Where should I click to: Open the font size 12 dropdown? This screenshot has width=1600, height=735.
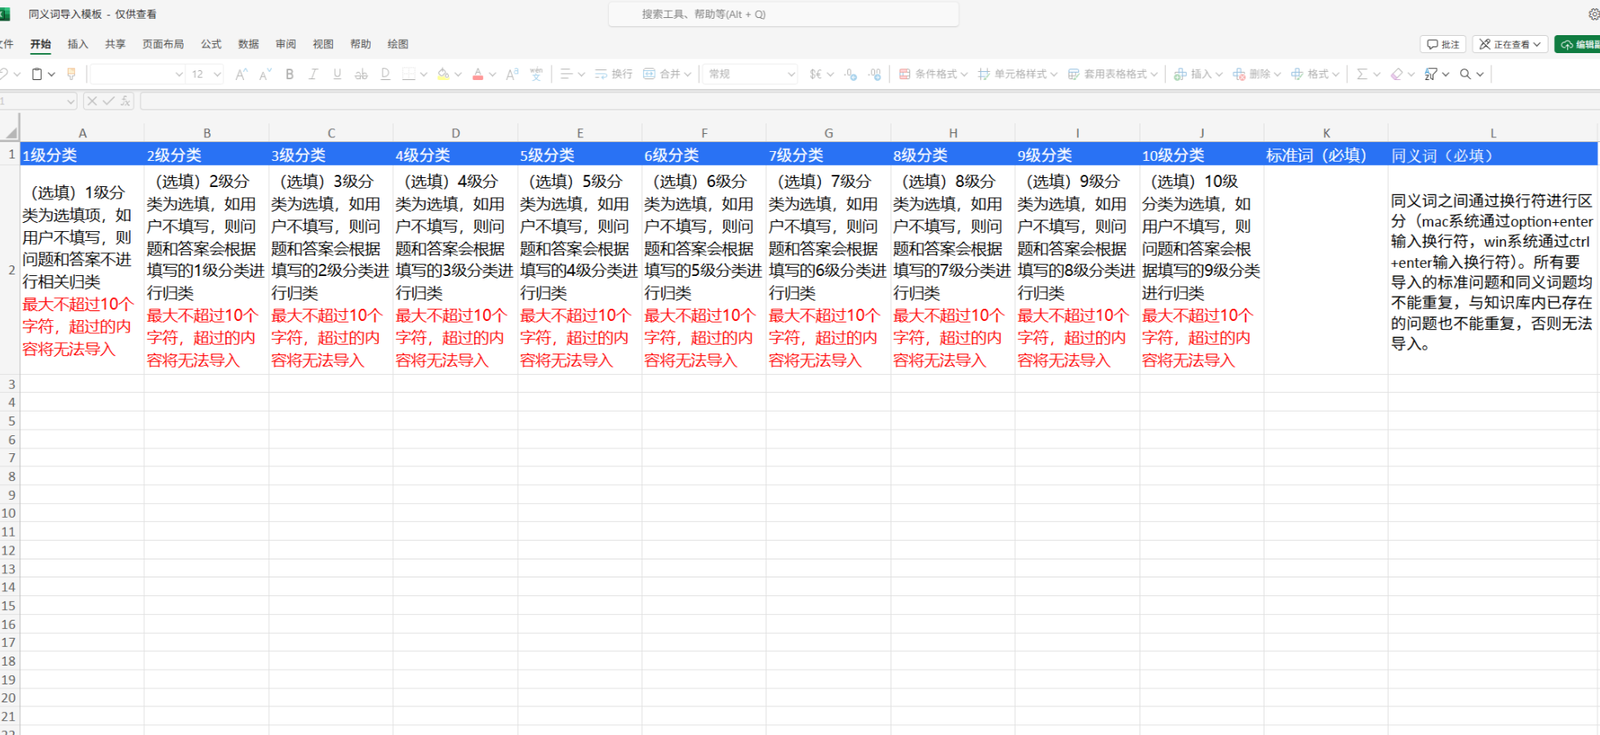(x=205, y=74)
